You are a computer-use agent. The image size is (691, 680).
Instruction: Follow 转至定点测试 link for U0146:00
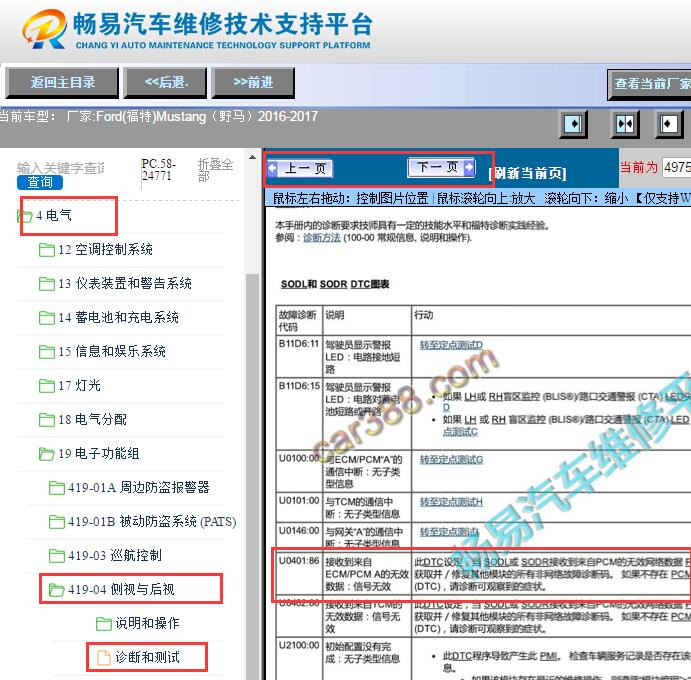(449, 532)
